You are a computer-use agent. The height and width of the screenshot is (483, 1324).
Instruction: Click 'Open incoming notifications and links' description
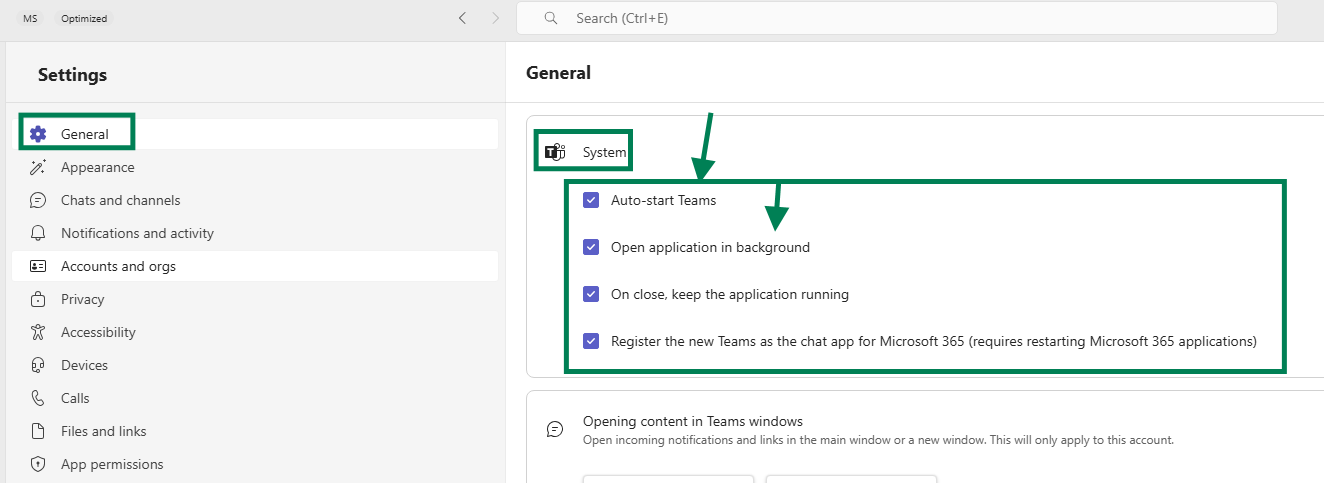click(x=878, y=440)
